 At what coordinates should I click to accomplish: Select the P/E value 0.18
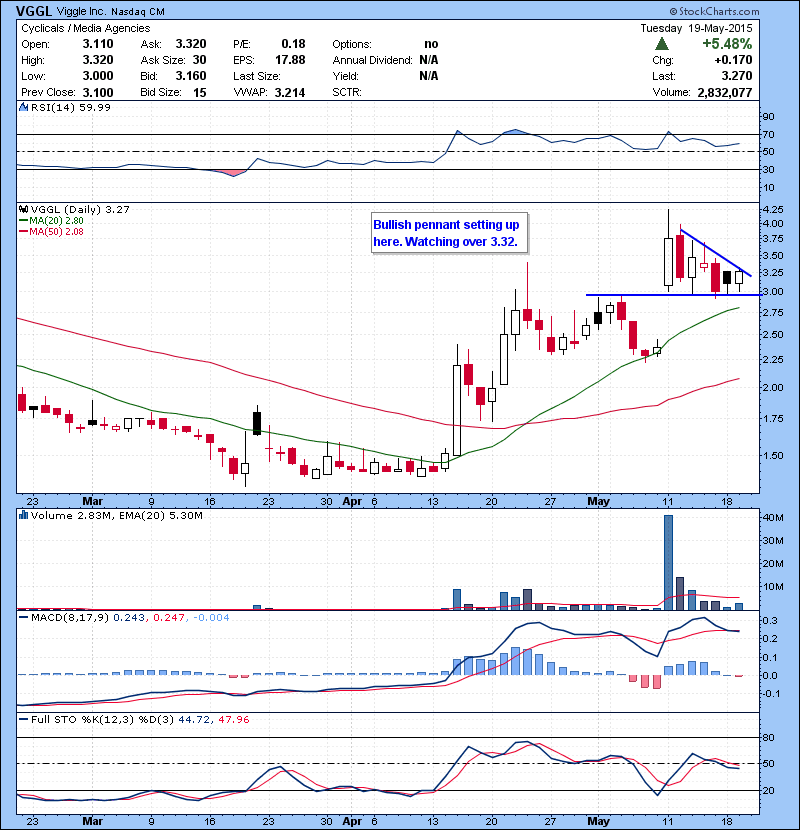(x=293, y=44)
